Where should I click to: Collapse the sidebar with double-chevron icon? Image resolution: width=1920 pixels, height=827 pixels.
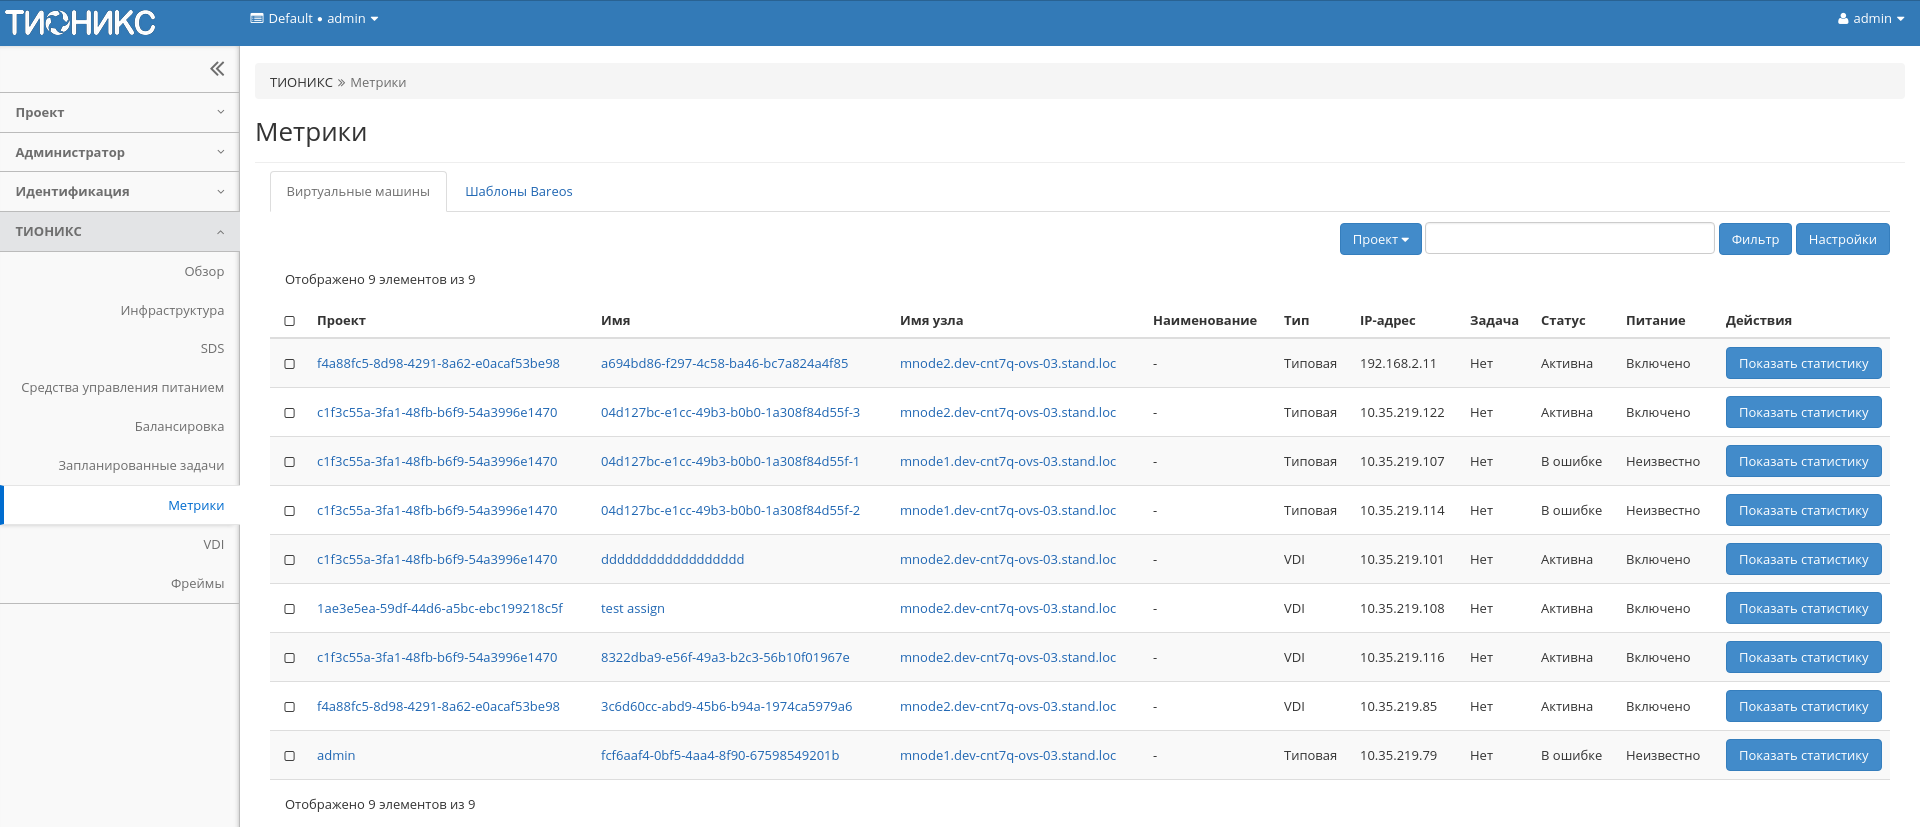click(217, 69)
